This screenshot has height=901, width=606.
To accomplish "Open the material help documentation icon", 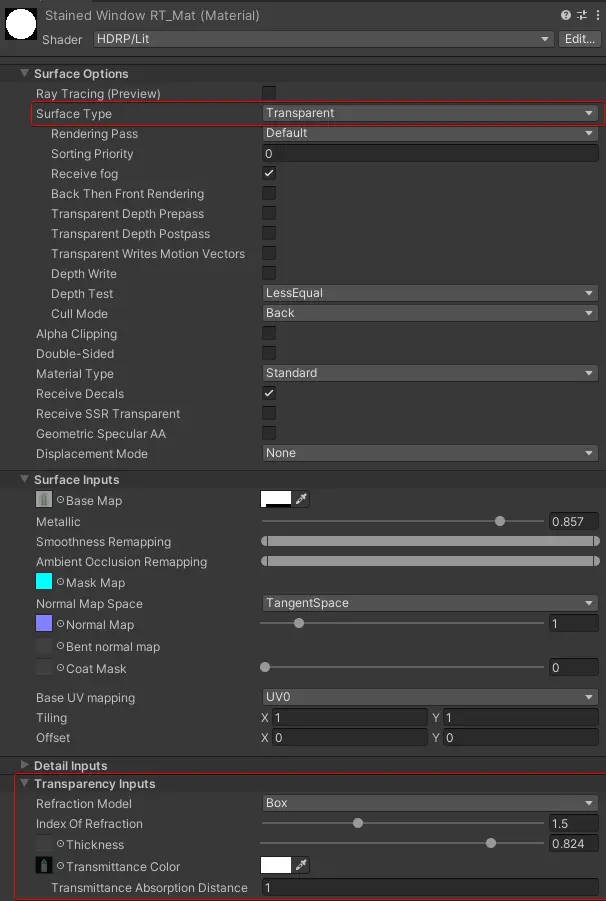I will [565, 14].
